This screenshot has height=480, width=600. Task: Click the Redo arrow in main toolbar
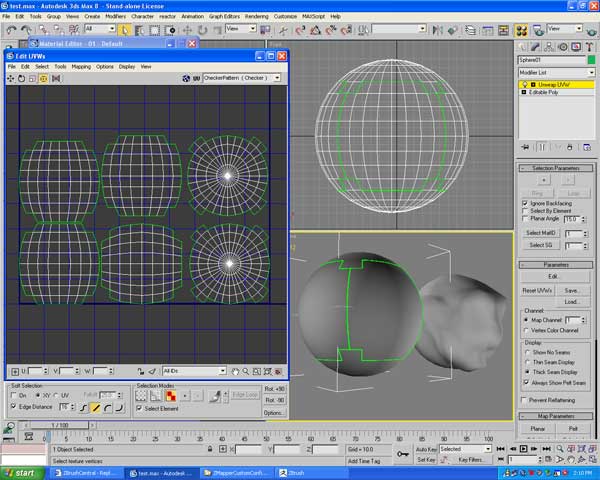point(26,30)
